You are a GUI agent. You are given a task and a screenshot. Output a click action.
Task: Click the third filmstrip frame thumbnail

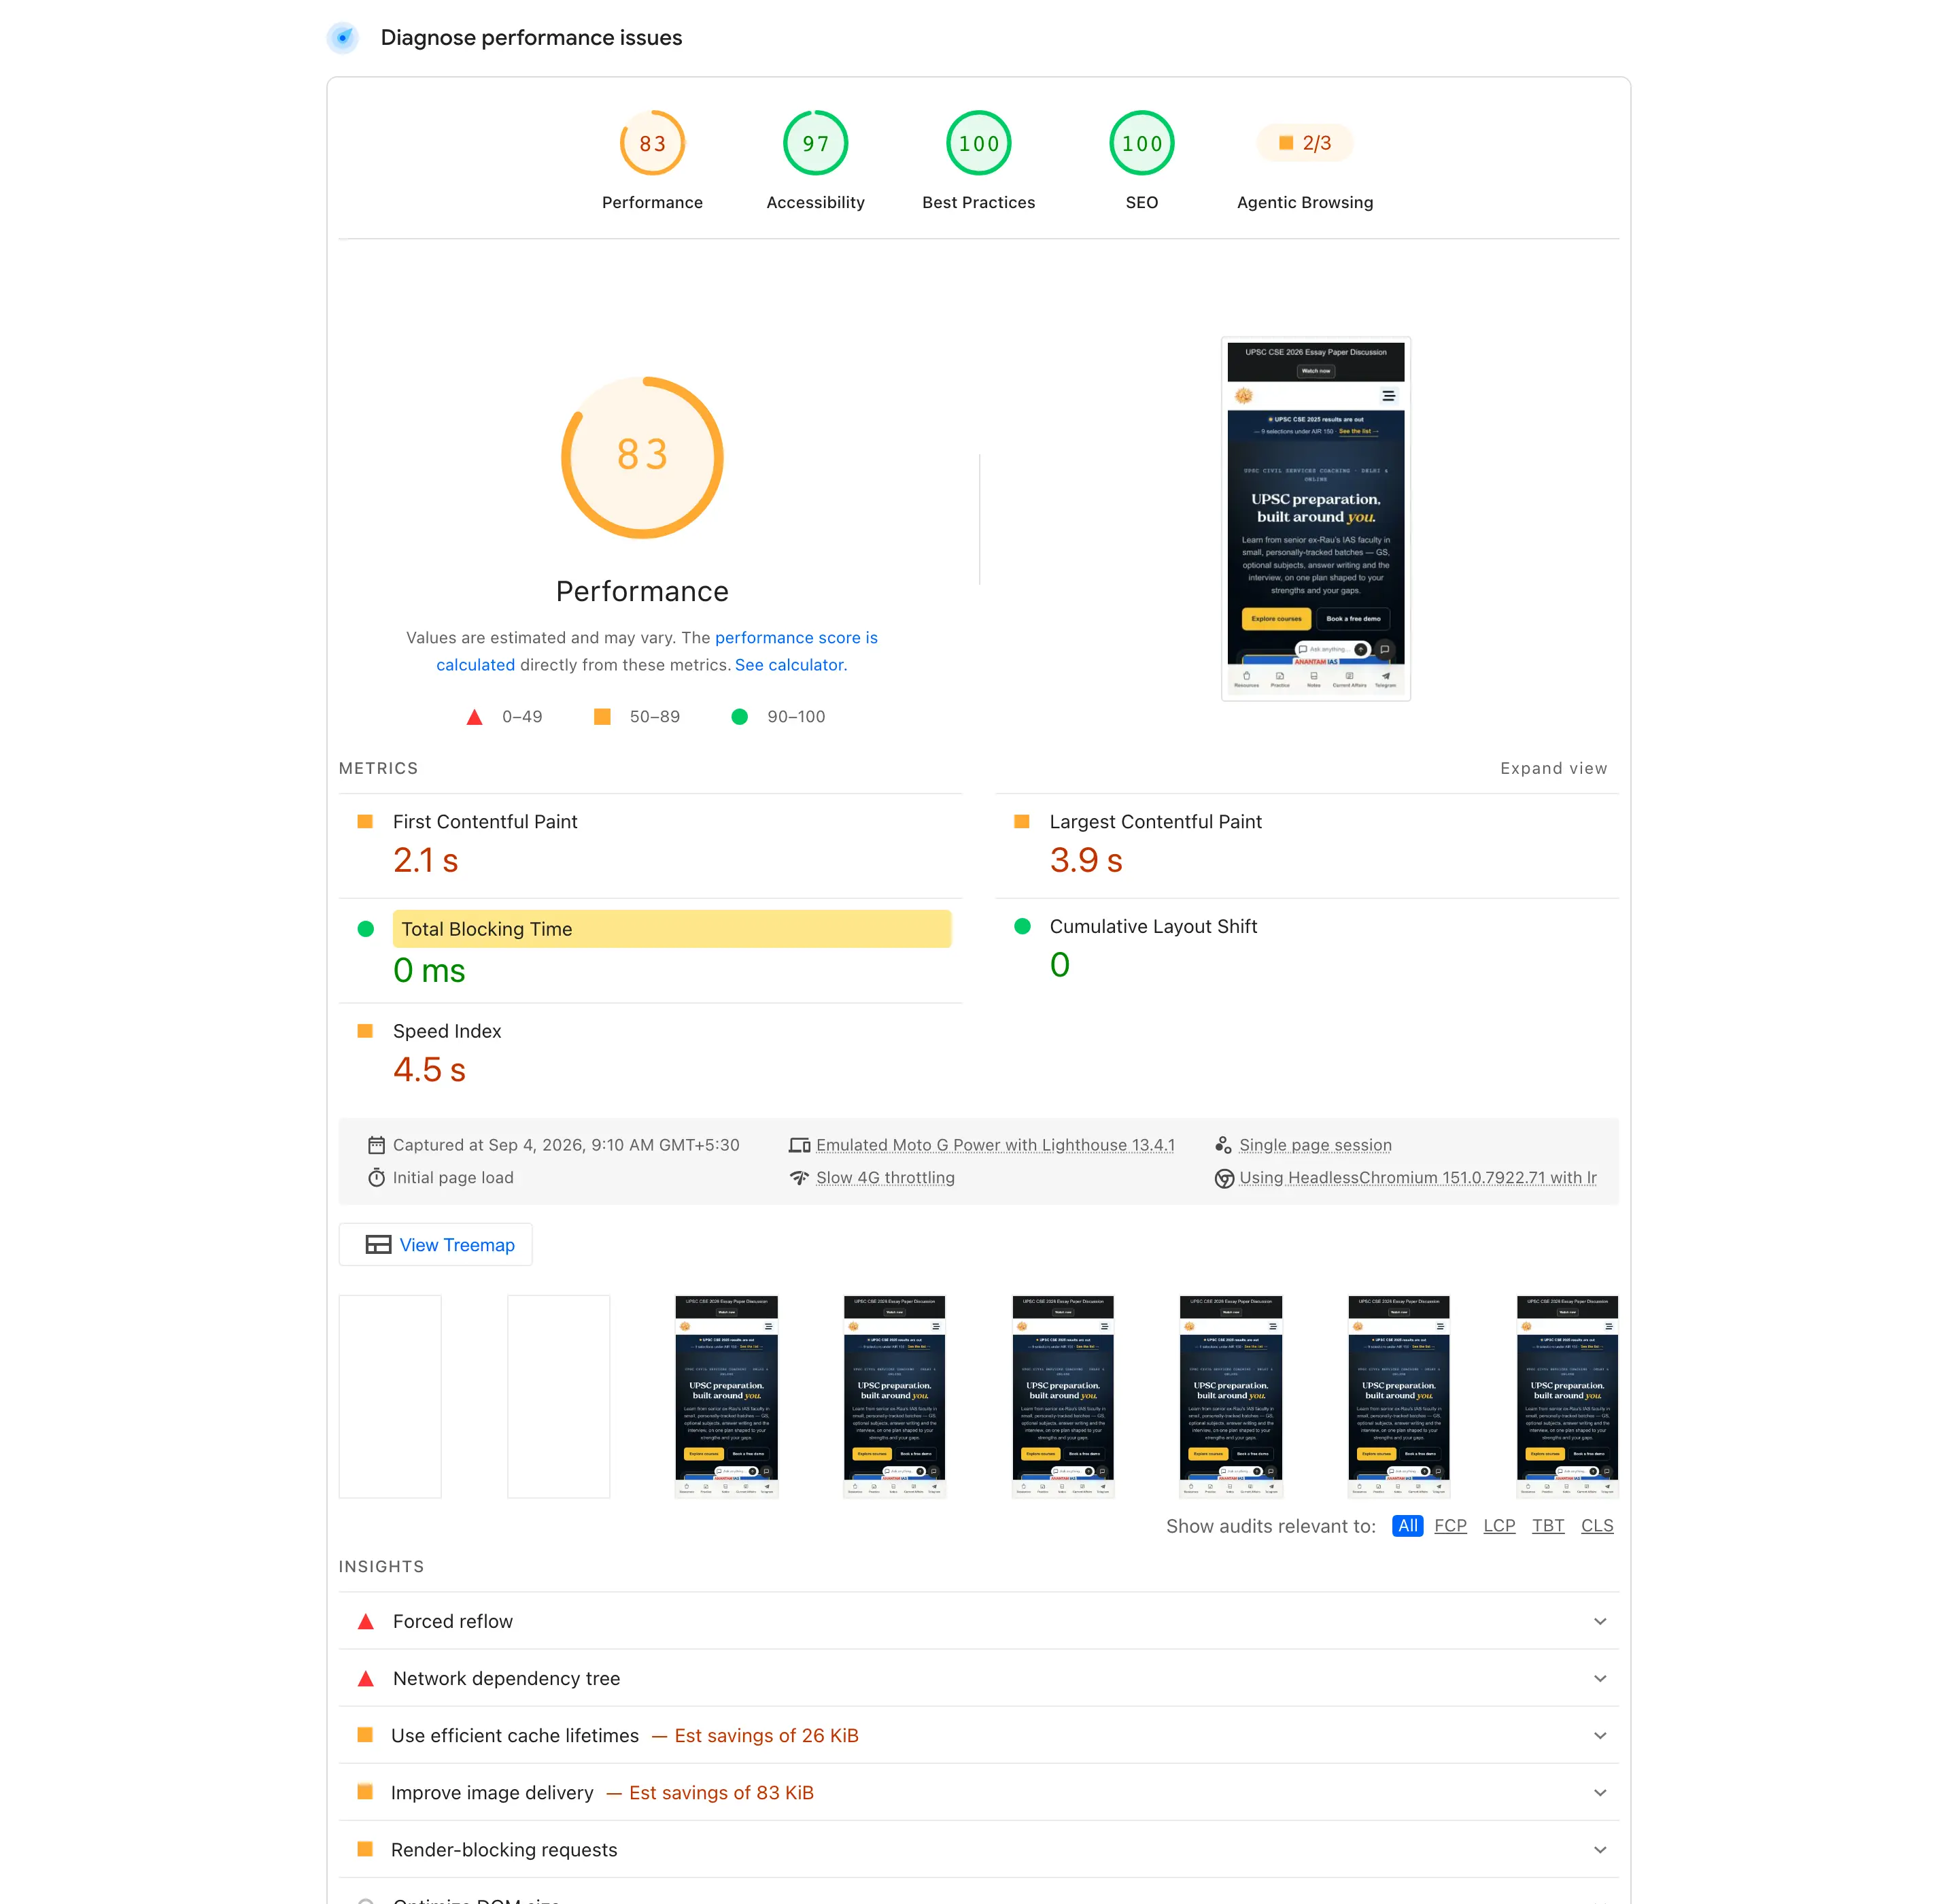click(726, 1397)
